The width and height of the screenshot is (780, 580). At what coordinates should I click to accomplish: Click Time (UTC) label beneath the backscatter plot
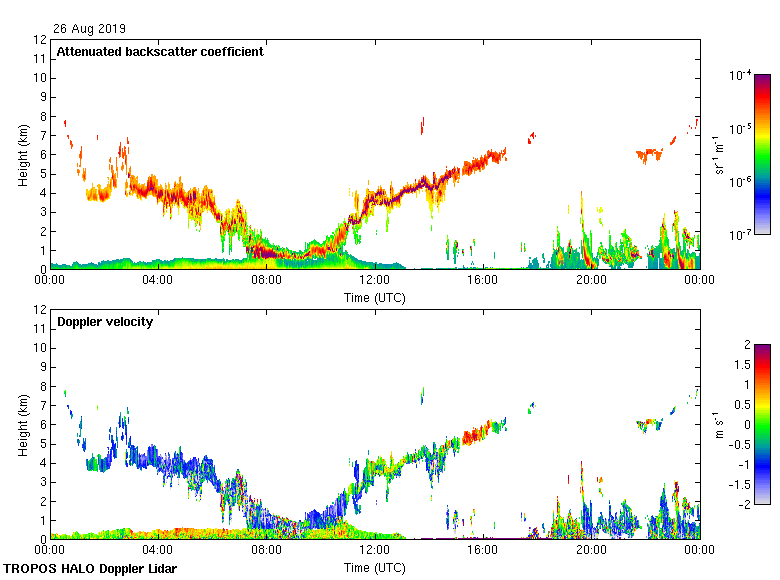[x=374, y=297]
